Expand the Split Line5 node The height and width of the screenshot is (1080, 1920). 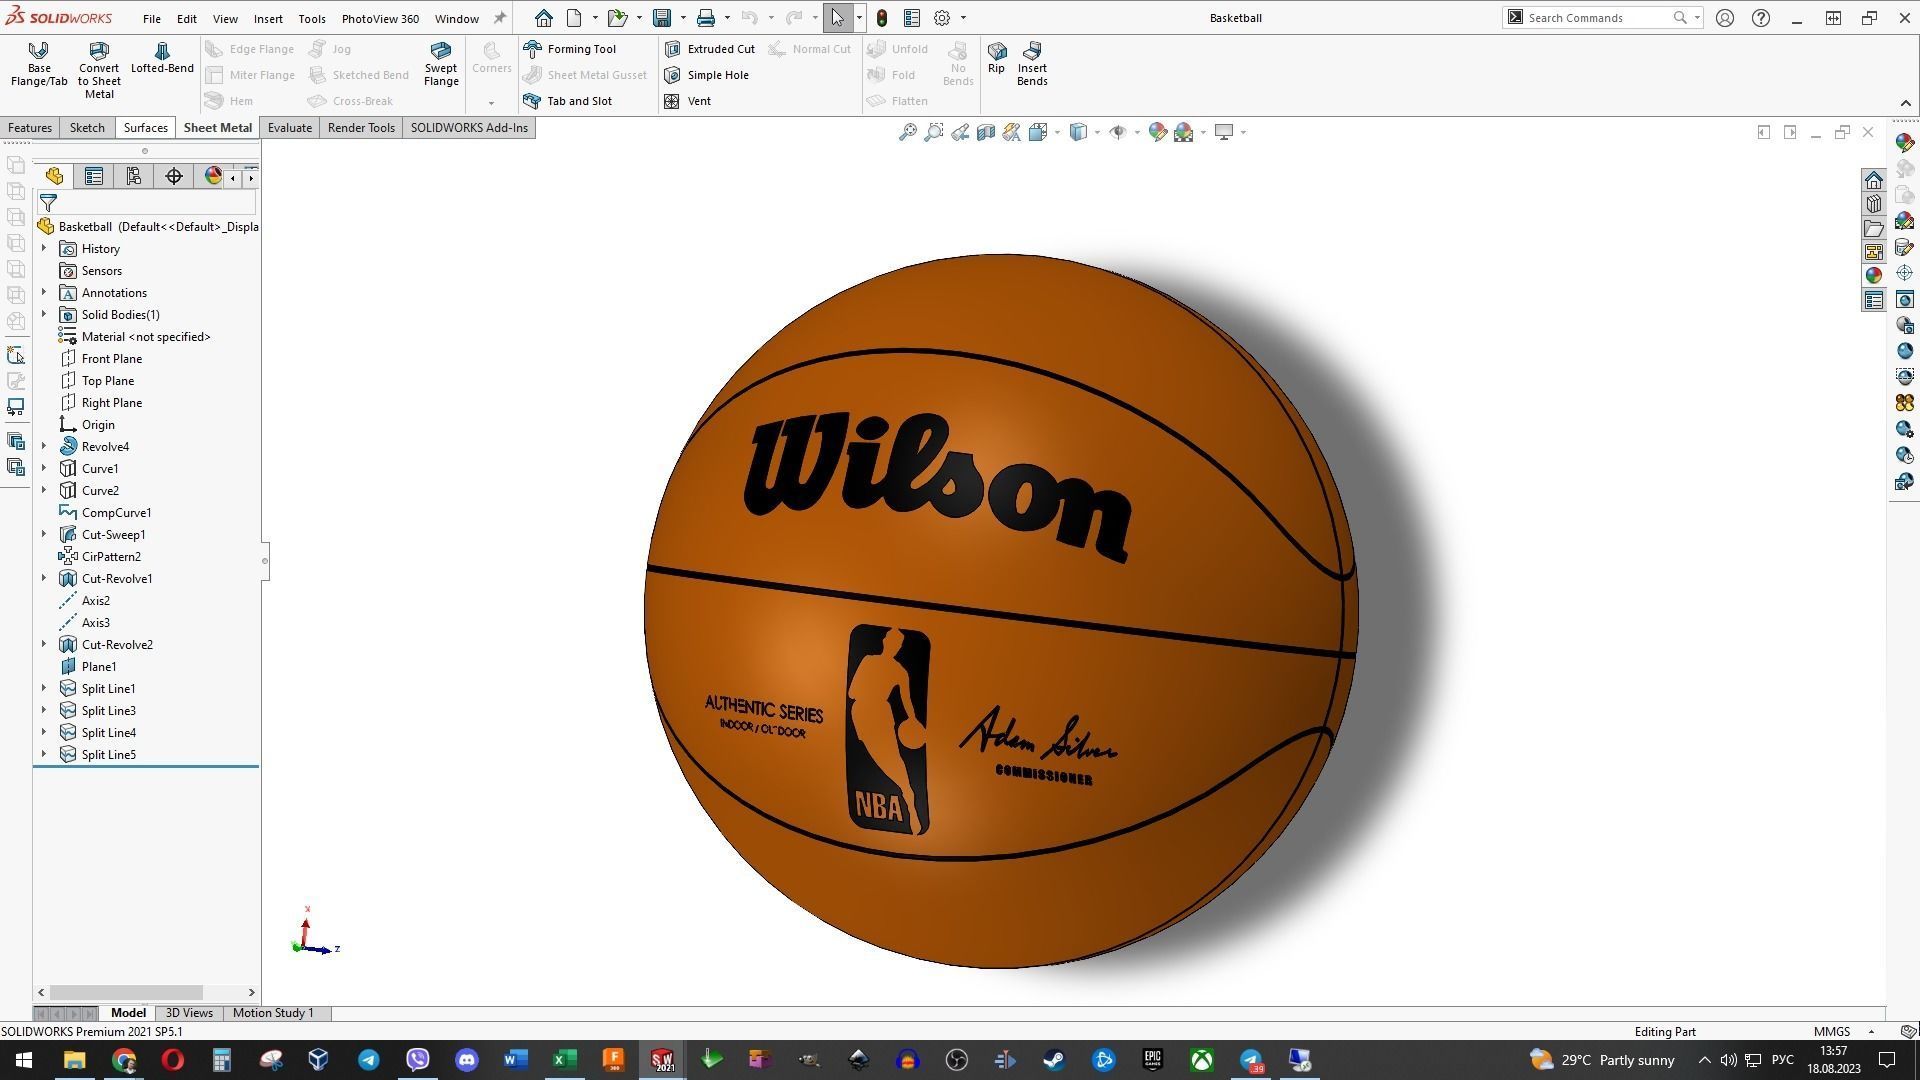coord(44,754)
